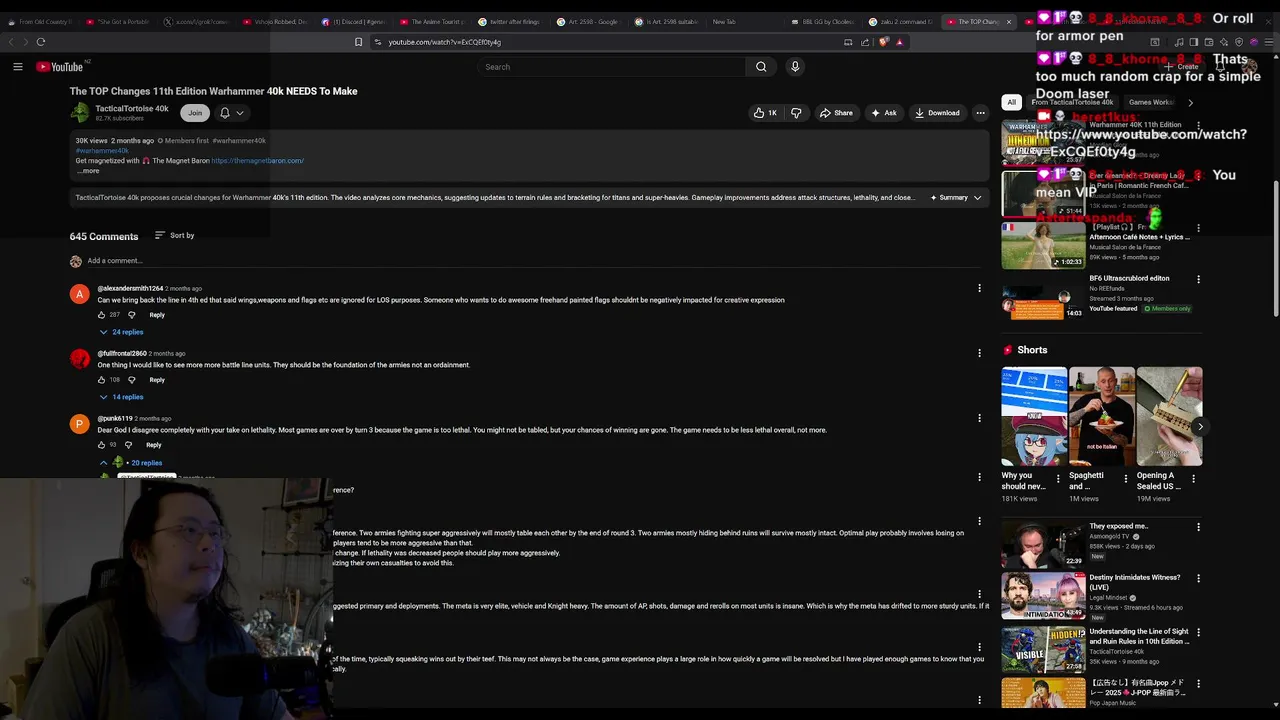This screenshot has width=1280, height=720.
Task: Click the Brave shields lion icon
Action: click(884, 42)
